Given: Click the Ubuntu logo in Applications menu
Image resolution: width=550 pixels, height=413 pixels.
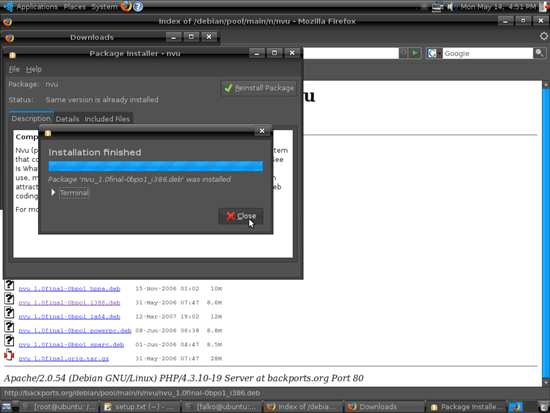Looking at the screenshot, I should point(8,6).
